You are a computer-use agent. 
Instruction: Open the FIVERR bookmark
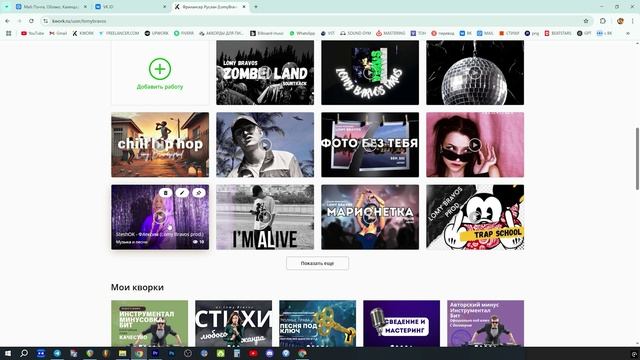[184, 33]
